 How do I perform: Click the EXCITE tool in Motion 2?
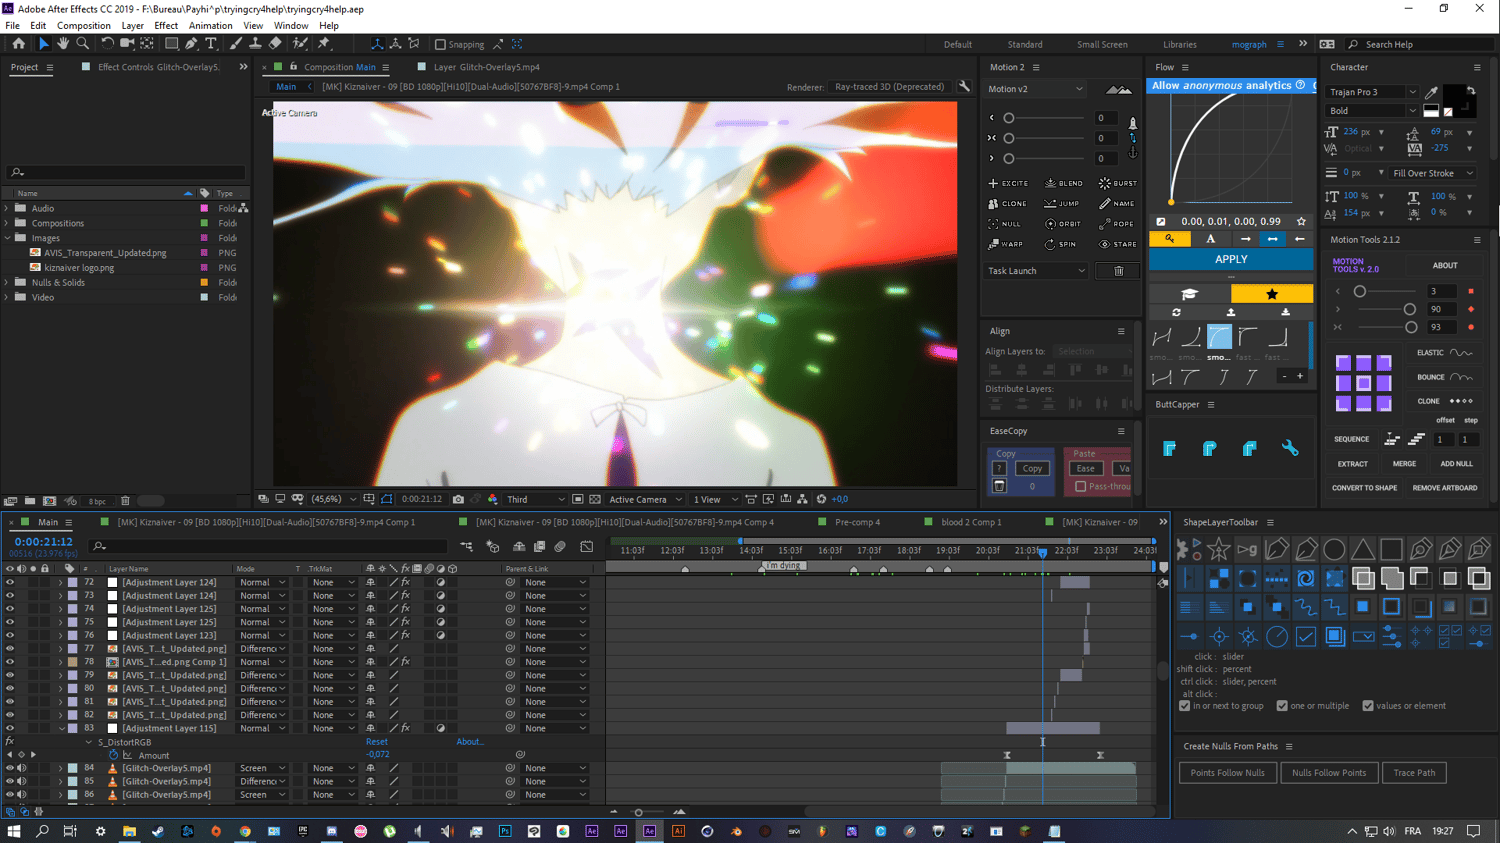[x=1008, y=183]
